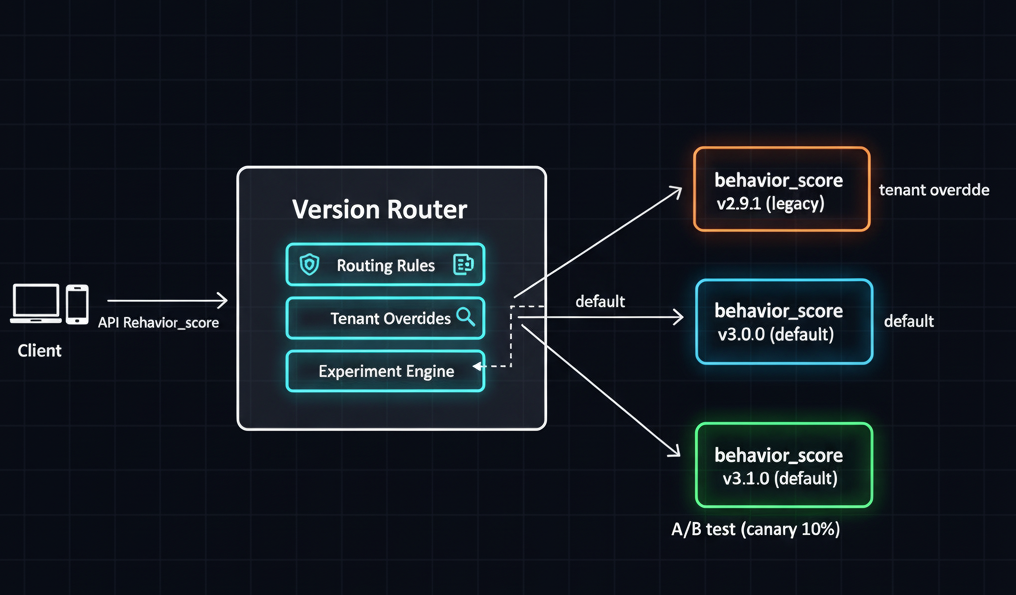Click the A/B test (canary 10%) caption
Viewport: 1016px width, 595px height.
click(755, 529)
